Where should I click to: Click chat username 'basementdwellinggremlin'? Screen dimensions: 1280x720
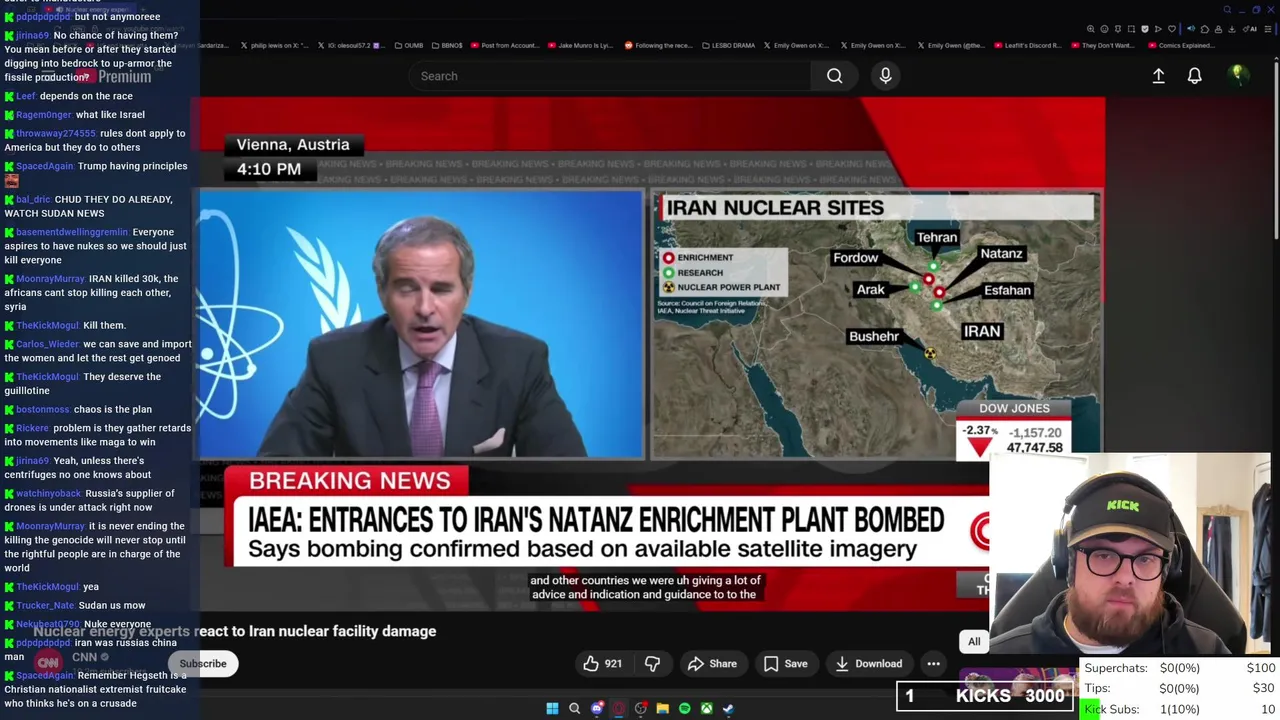(72, 232)
